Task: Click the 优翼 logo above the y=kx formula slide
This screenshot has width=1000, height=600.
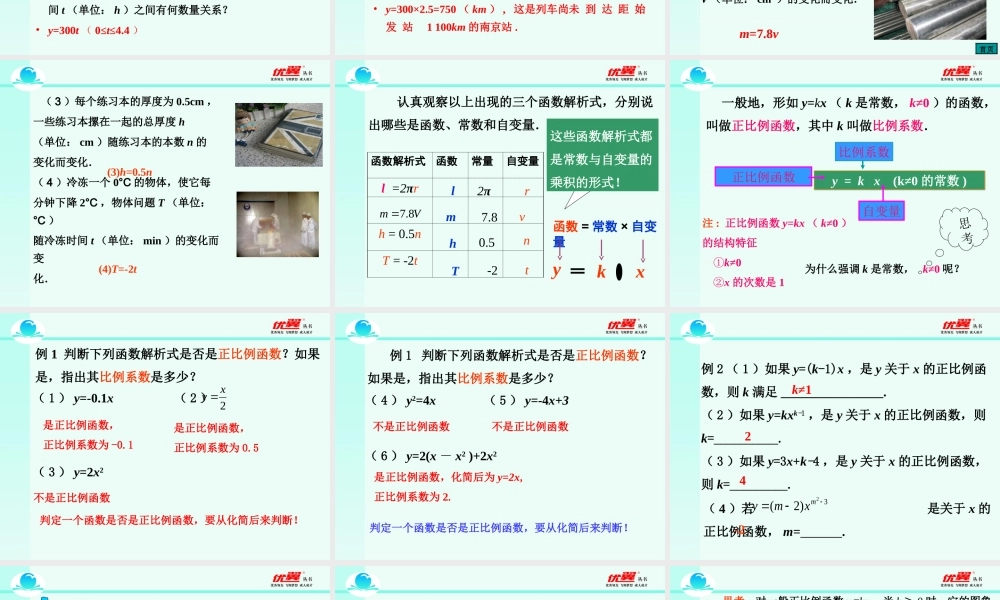Action: point(957,73)
